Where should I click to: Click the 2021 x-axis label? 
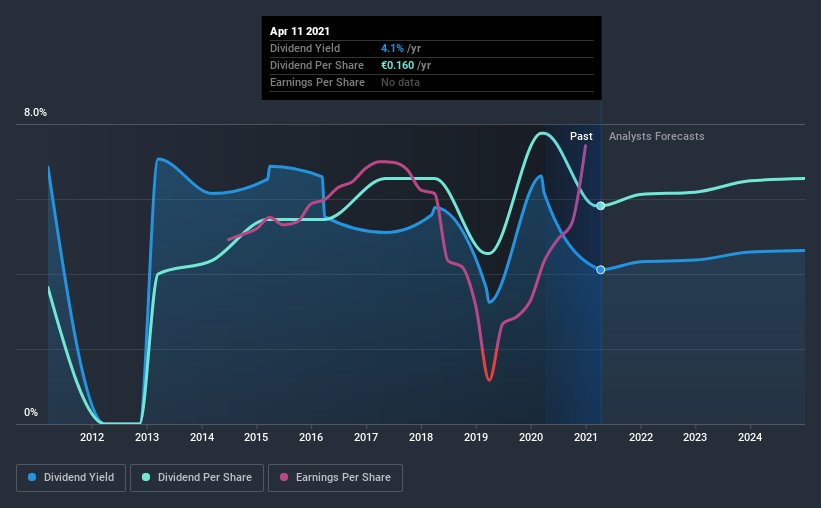tap(585, 437)
